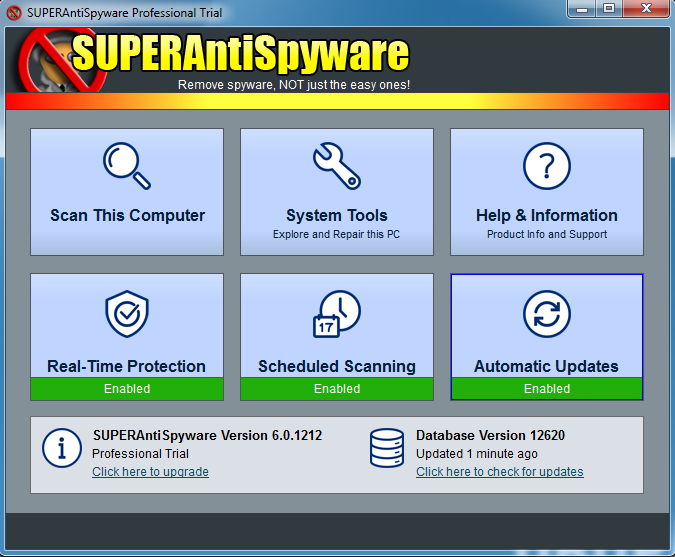Click the magnifying glass scan icon

point(127,166)
